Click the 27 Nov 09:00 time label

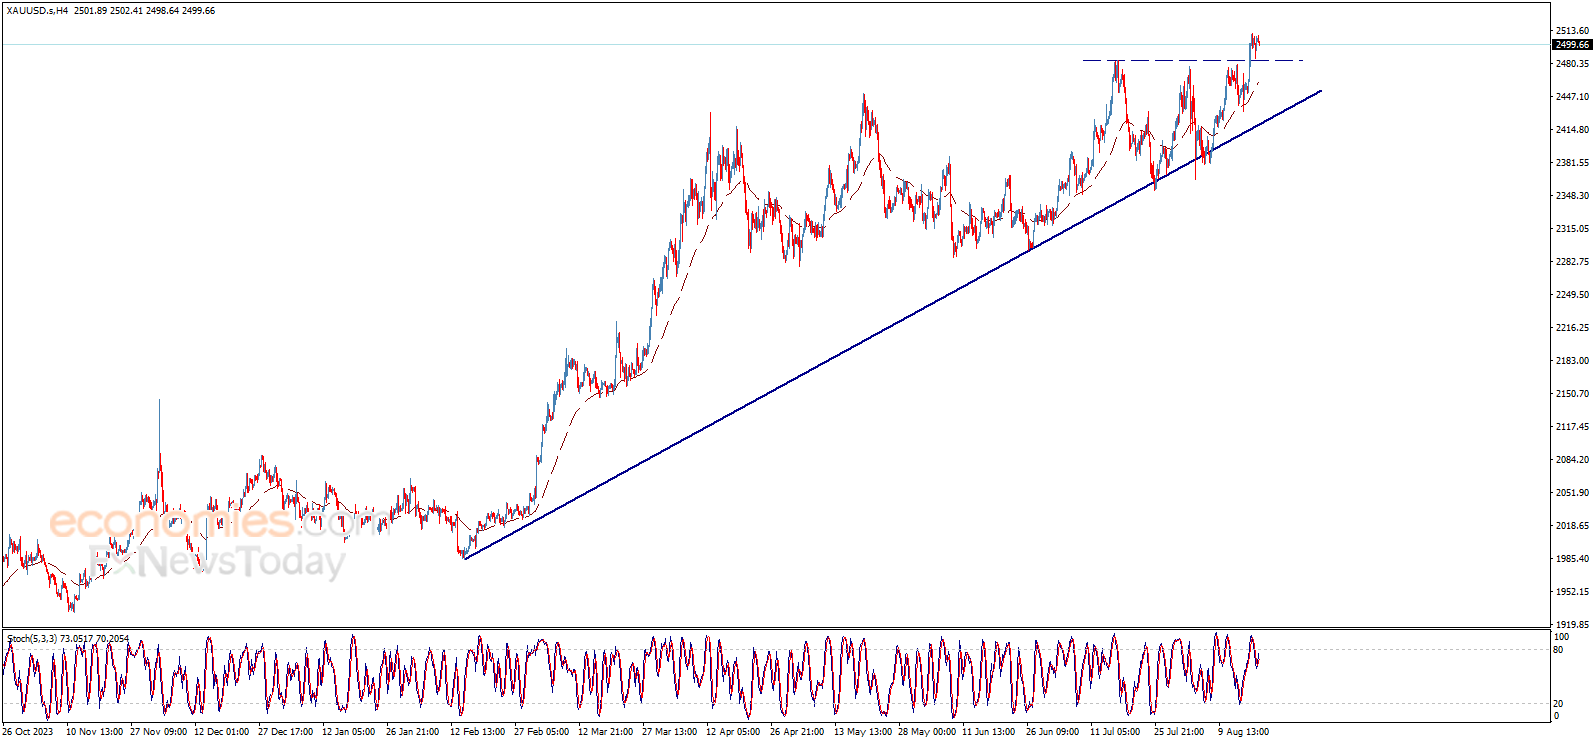pyautogui.click(x=158, y=732)
